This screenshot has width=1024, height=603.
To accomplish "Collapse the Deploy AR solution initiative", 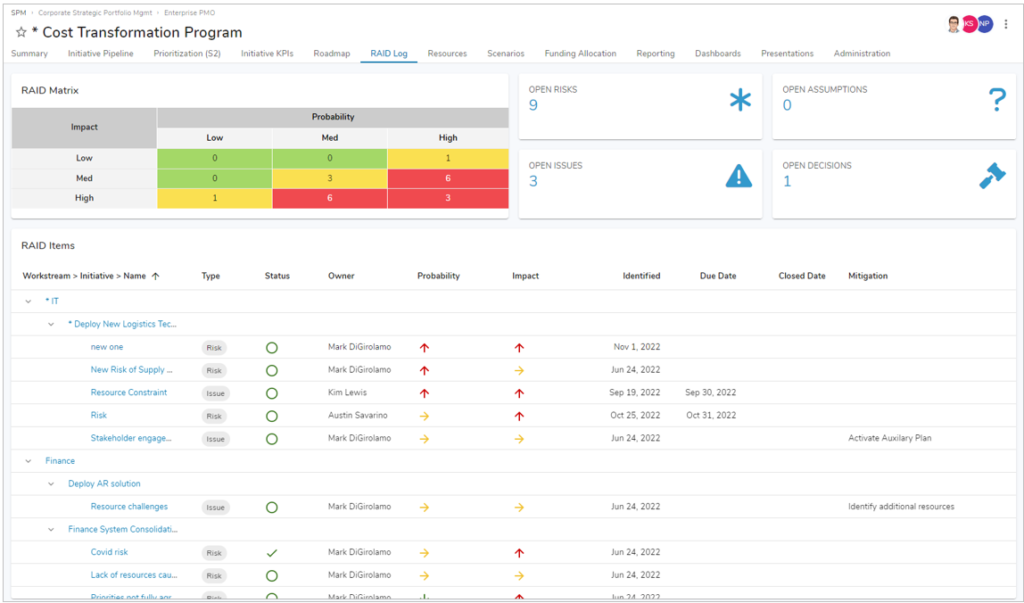I will pos(51,484).
